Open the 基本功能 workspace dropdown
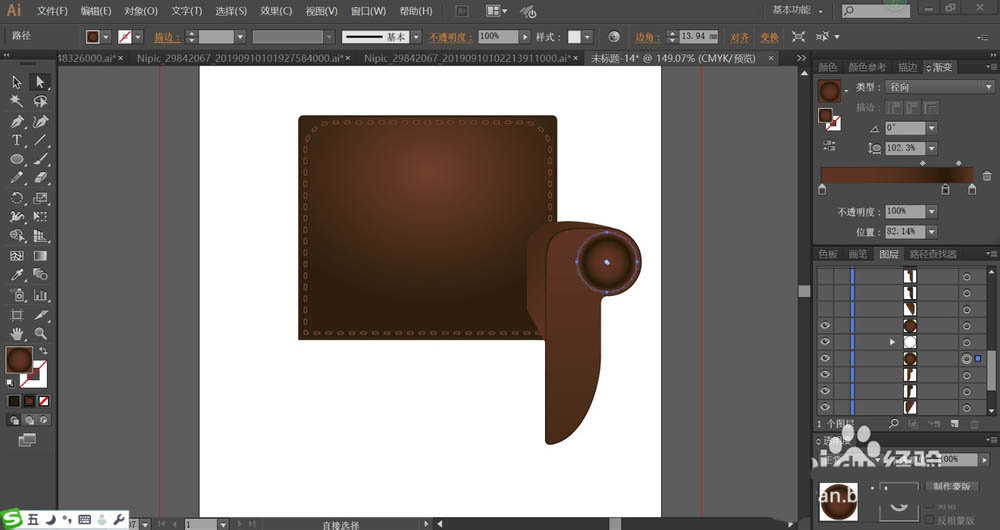Screen dimensions: 1000x530 tap(797, 10)
